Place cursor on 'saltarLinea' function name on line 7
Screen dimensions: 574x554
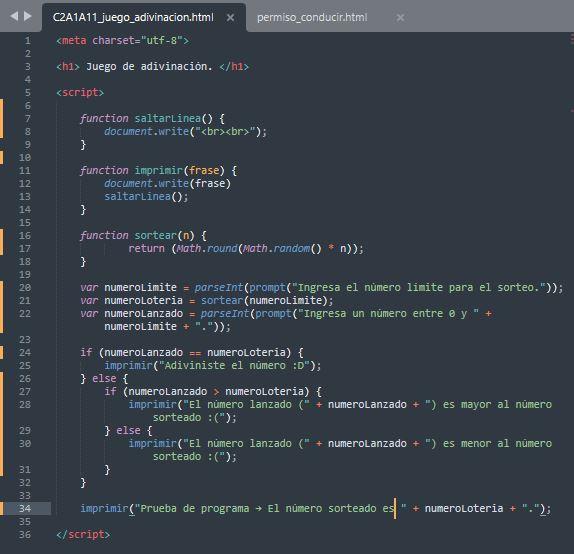point(168,118)
